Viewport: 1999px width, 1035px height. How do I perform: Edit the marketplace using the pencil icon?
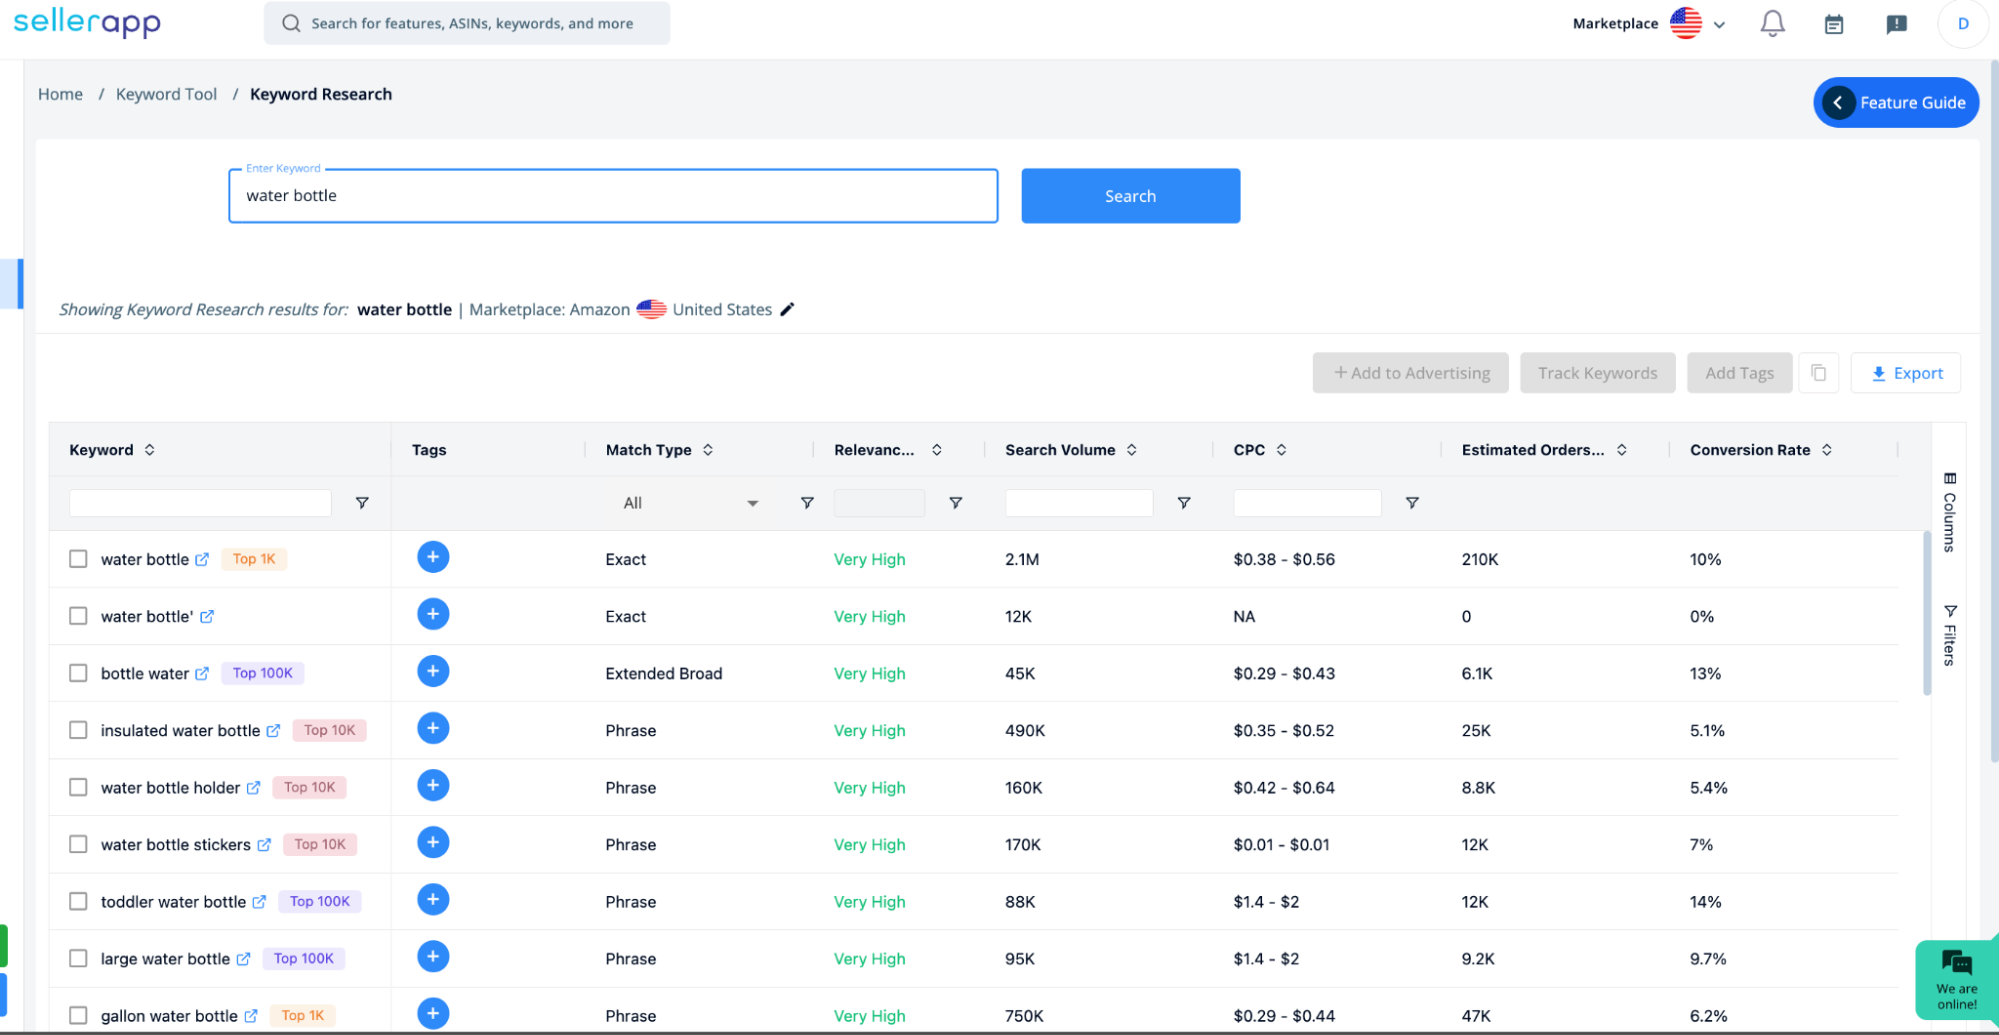click(787, 309)
